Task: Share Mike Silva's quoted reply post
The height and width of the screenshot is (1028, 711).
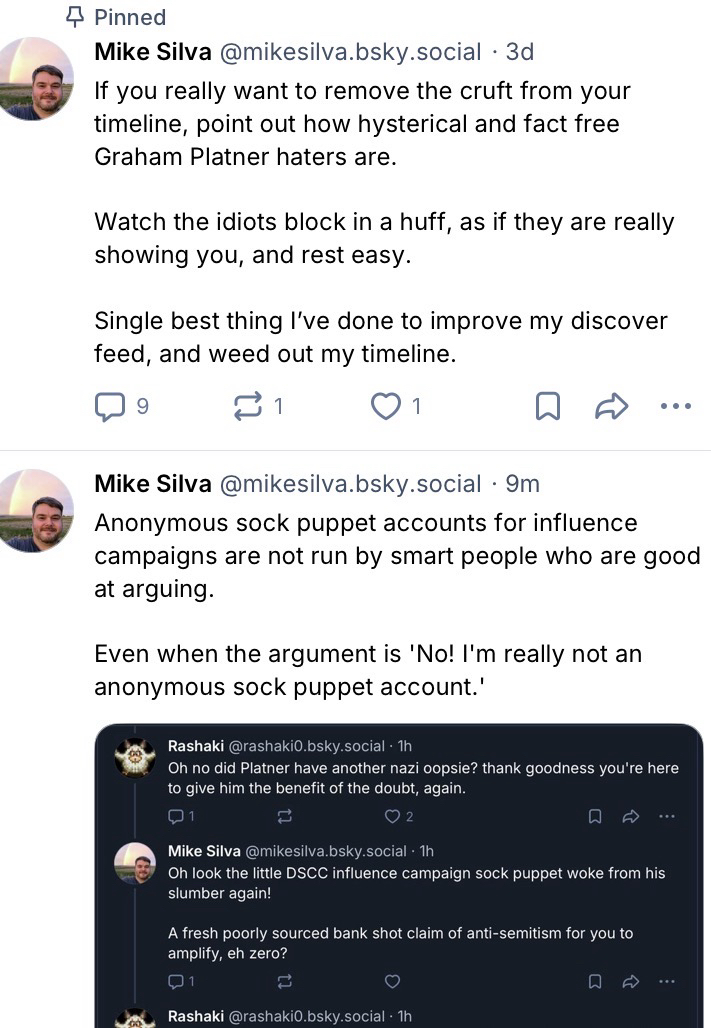Action: click(631, 981)
